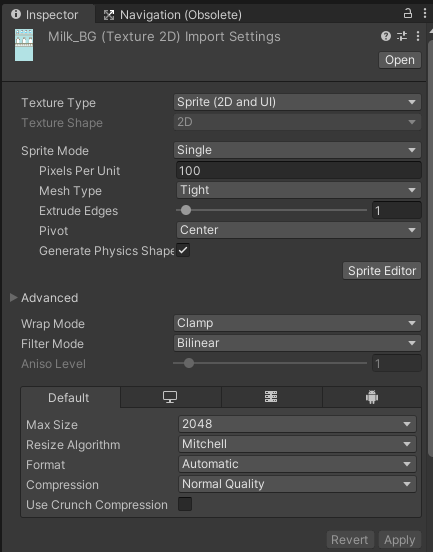Open the Inspector panel kebab menu
The height and width of the screenshot is (552, 433).
pos(425,13)
